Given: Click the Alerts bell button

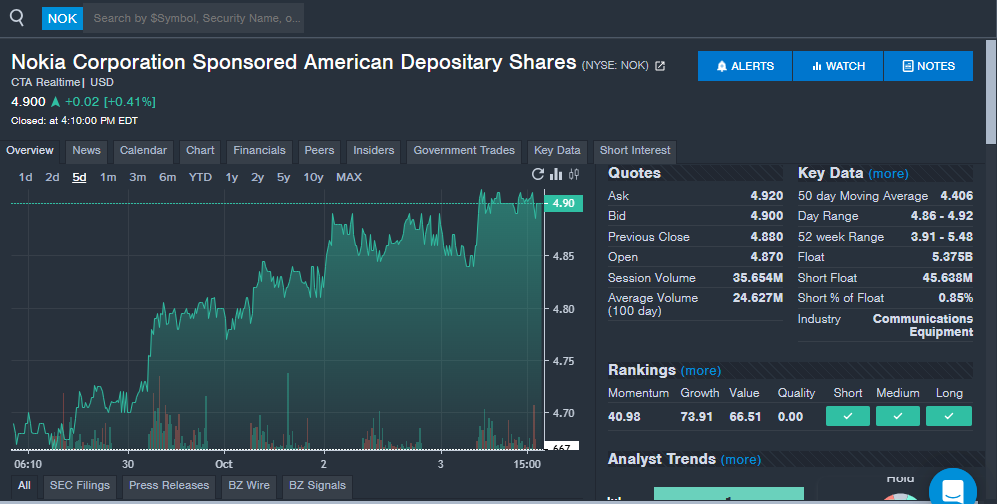Looking at the screenshot, I should [745, 66].
